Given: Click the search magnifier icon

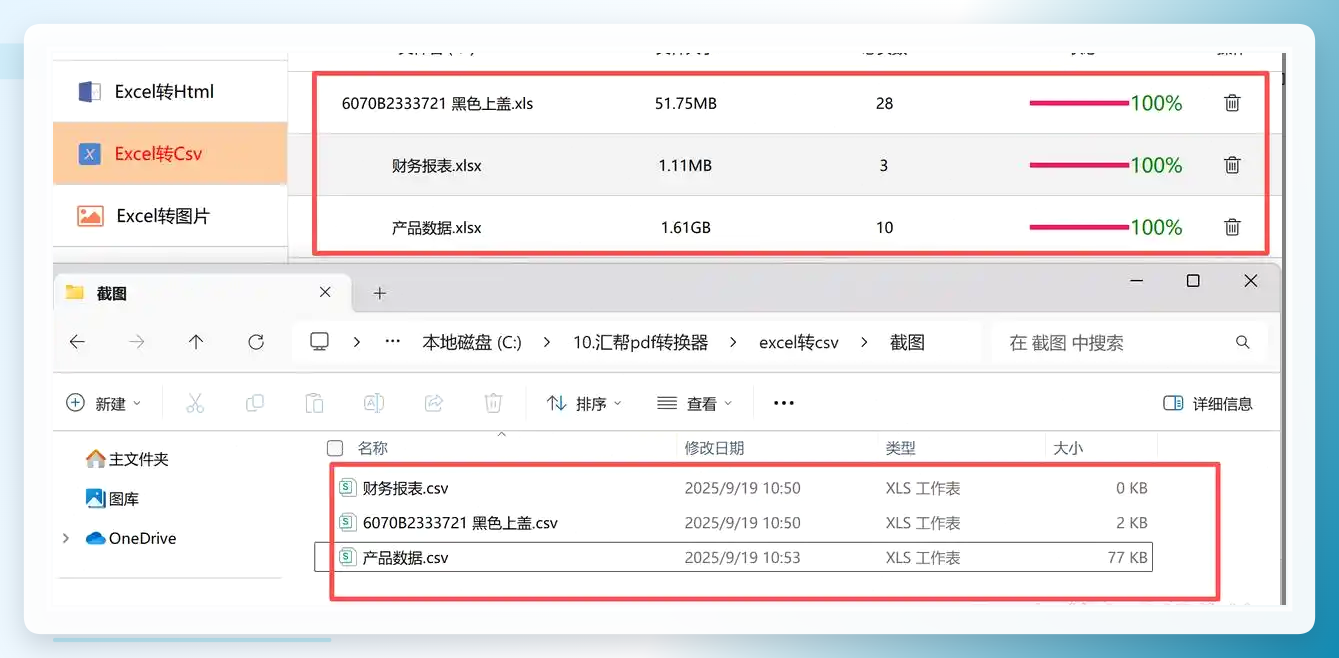Looking at the screenshot, I should click(x=1243, y=342).
